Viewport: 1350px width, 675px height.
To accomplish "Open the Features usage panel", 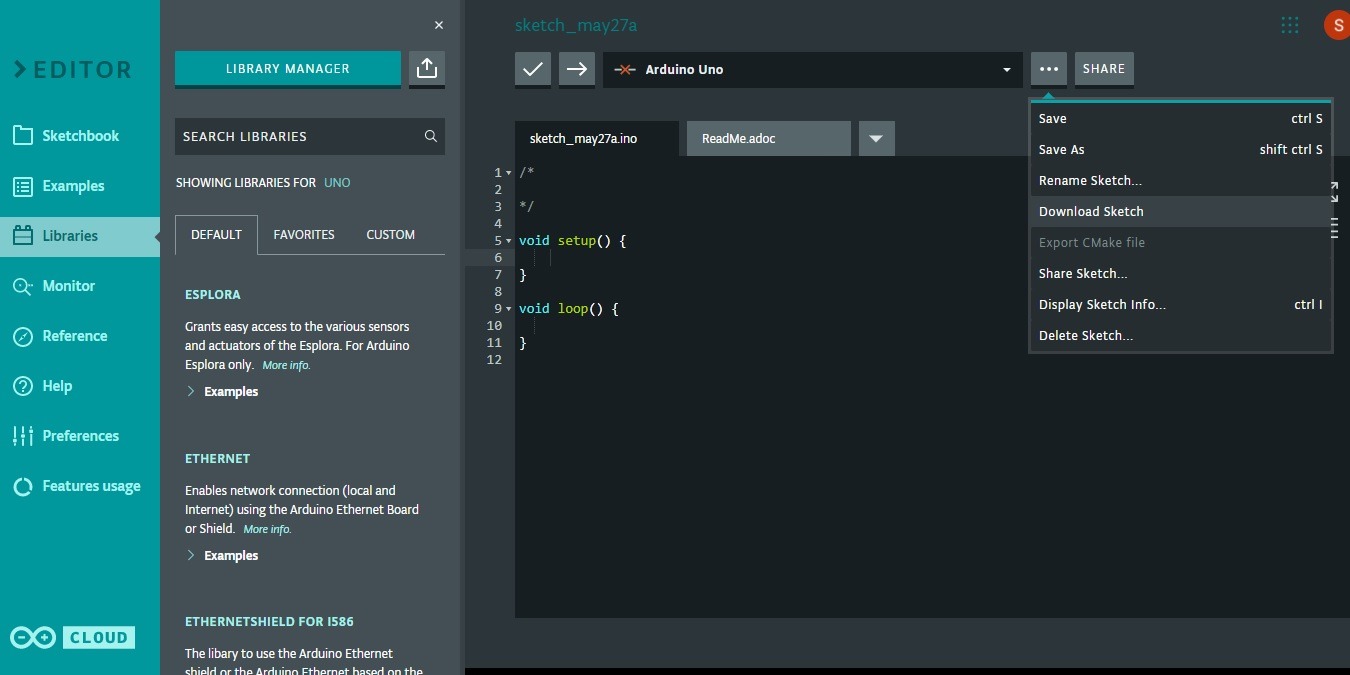I will (91, 485).
